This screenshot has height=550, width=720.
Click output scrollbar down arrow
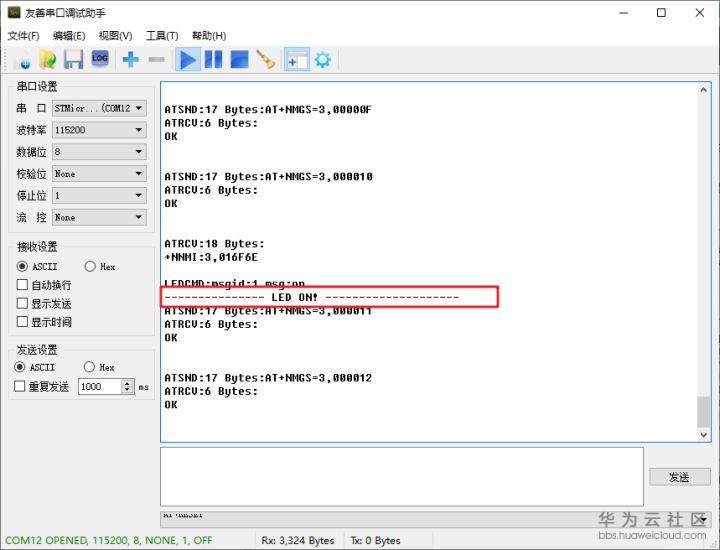(x=703, y=435)
